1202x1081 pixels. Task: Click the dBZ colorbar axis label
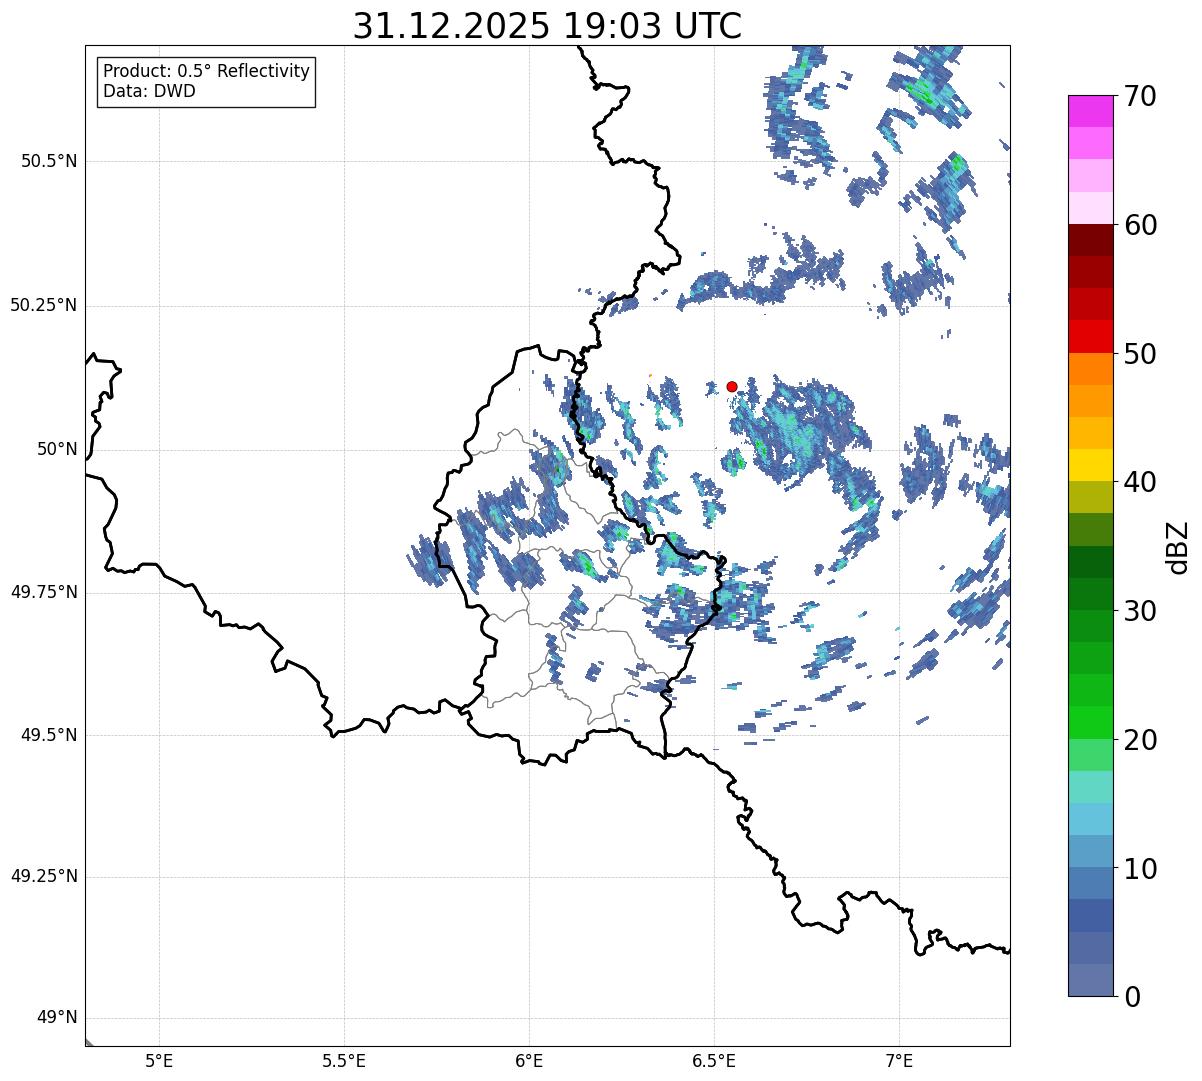(1178, 547)
